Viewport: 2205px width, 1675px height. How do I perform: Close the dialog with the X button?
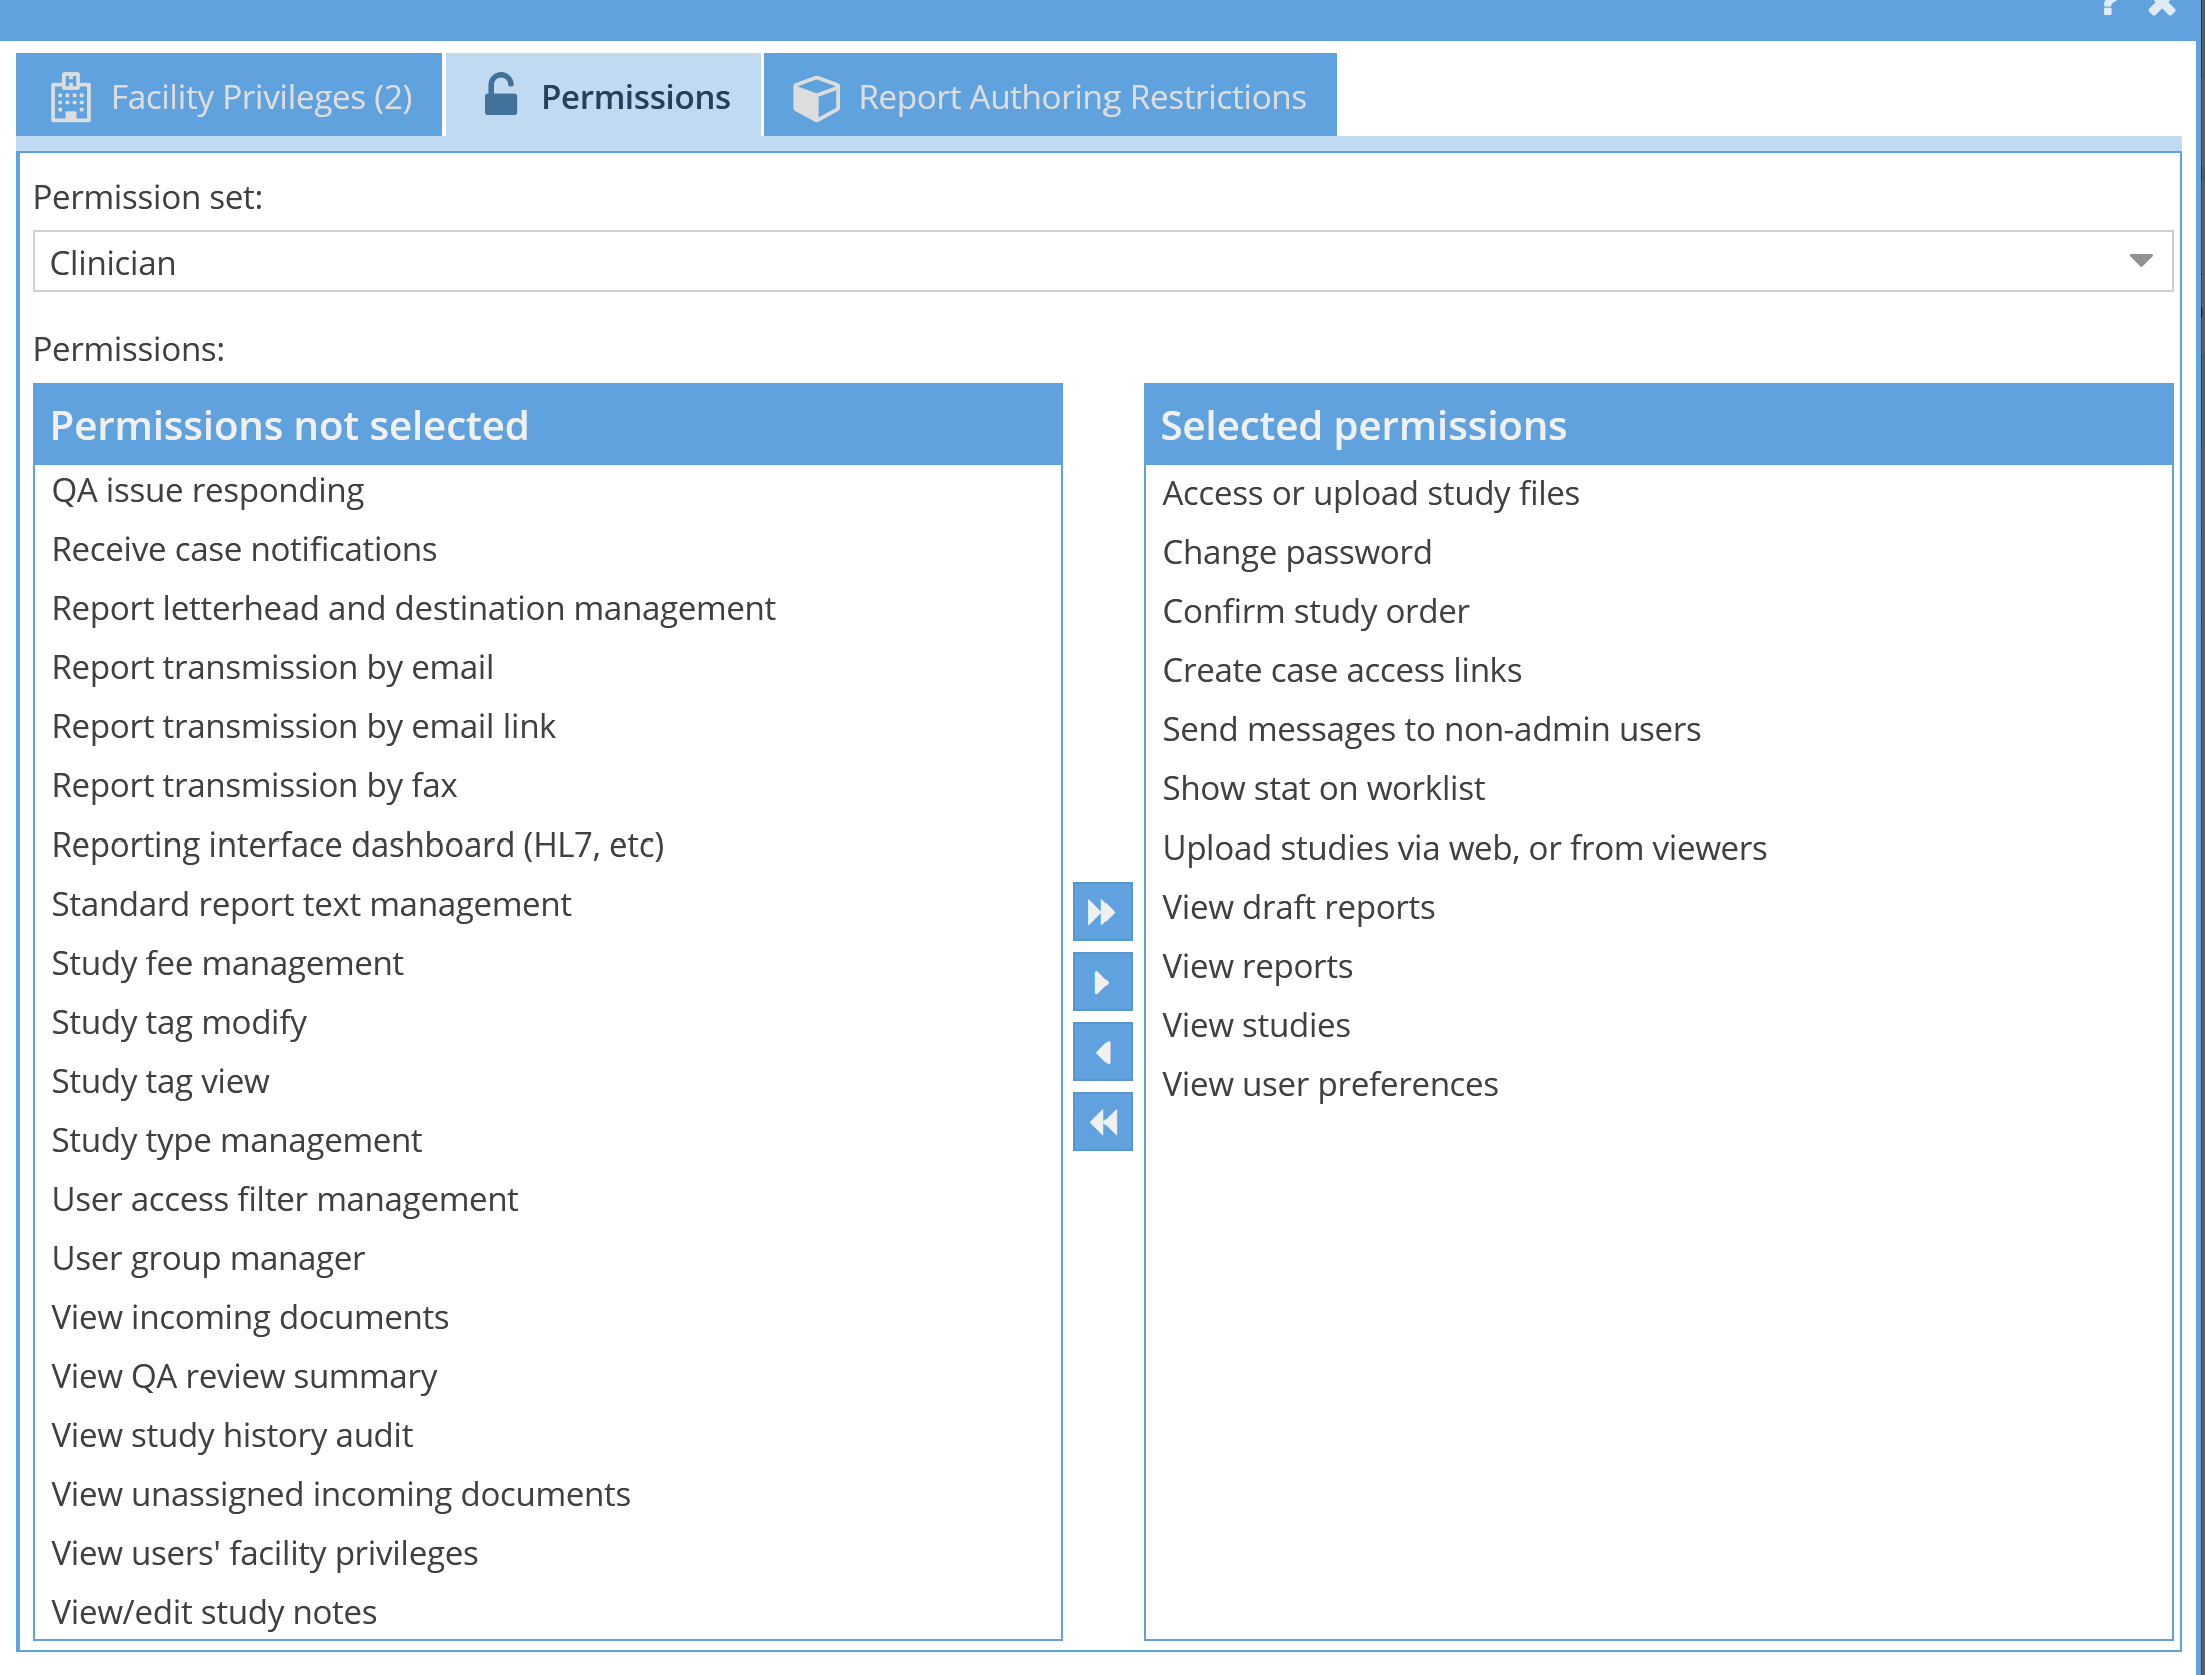2161,8
